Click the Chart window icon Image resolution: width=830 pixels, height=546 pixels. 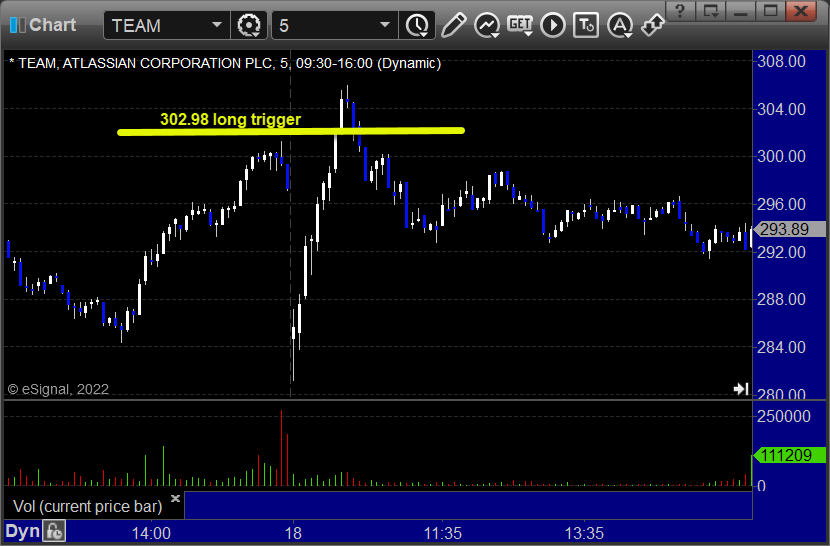[17, 25]
